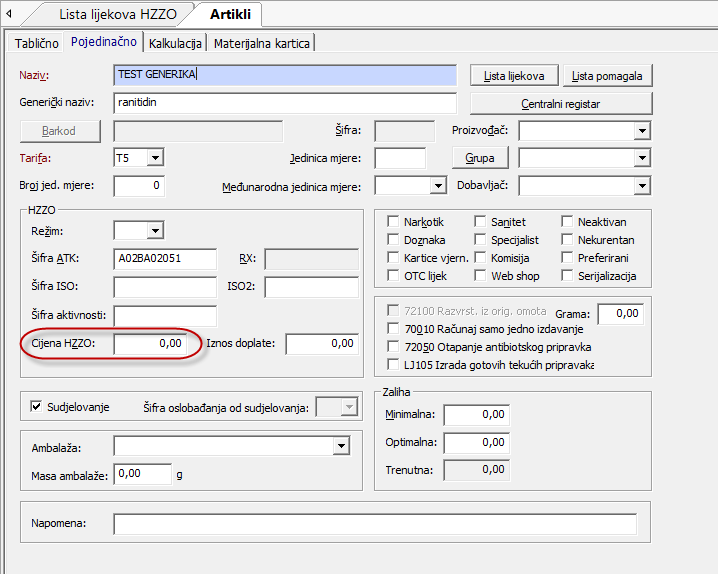Click the Cijena HZZO input field
Image resolution: width=718 pixels, height=574 pixels.
tap(150, 344)
